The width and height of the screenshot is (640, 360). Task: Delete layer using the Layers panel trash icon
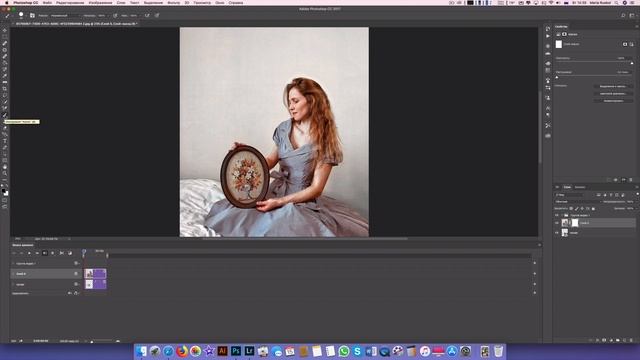pos(631,340)
